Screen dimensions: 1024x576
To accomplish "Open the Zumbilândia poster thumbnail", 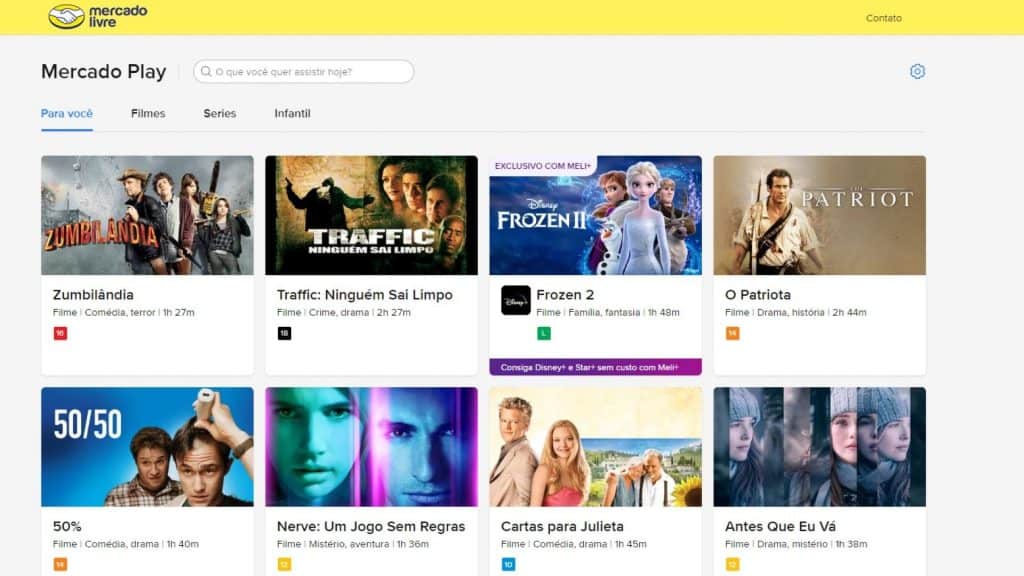I will [x=147, y=215].
